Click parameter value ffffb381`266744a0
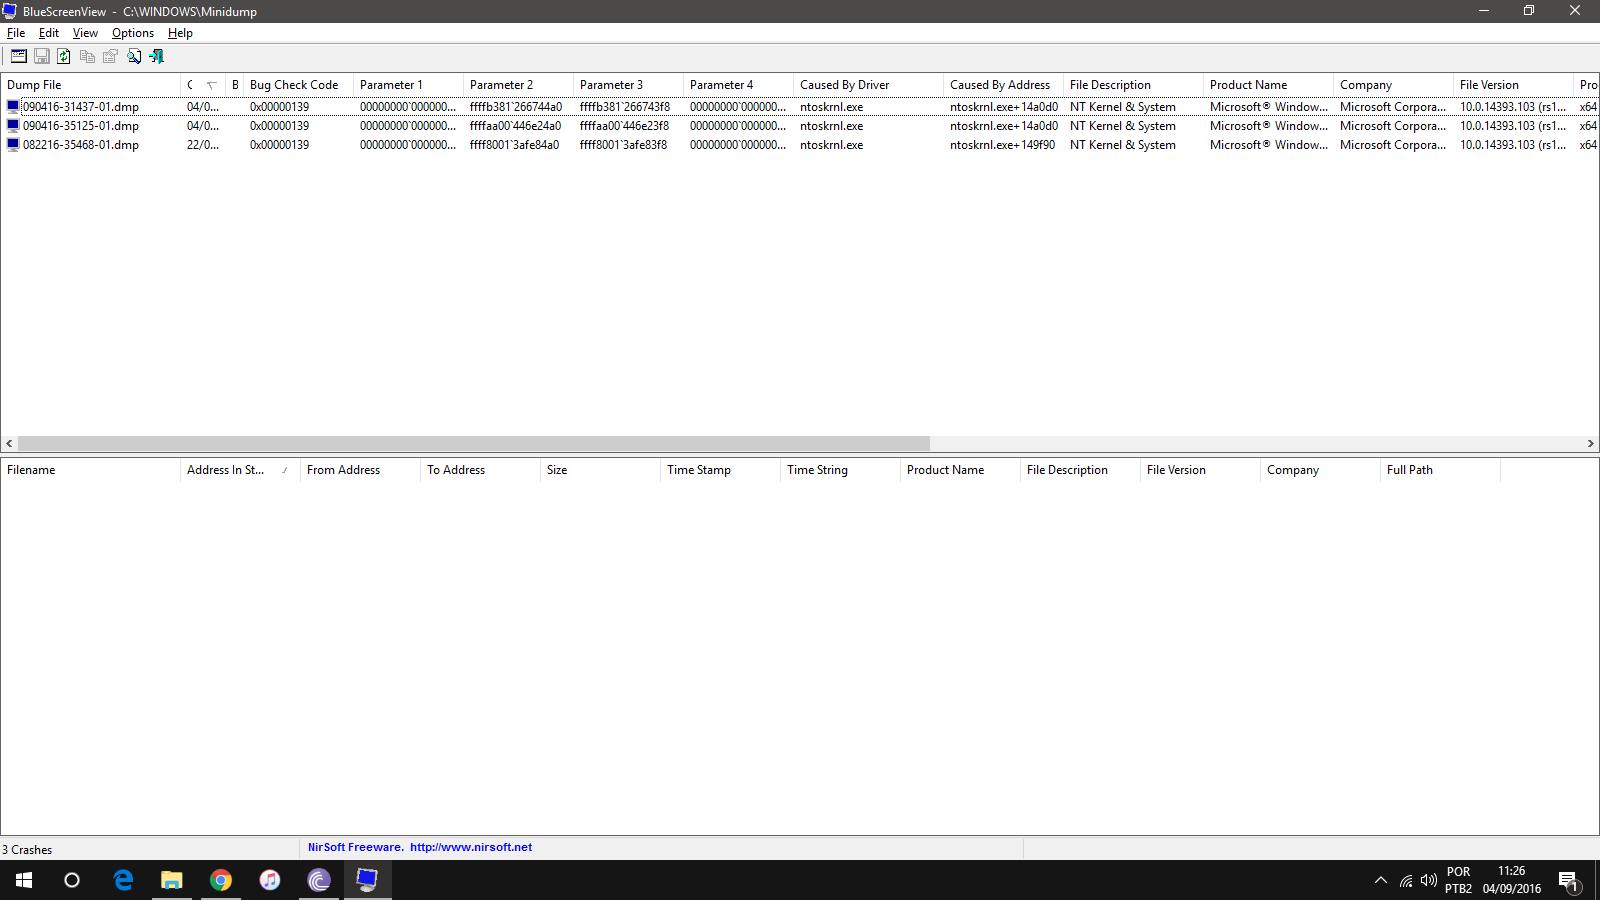 pyautogui.click(x=516, y=107)
